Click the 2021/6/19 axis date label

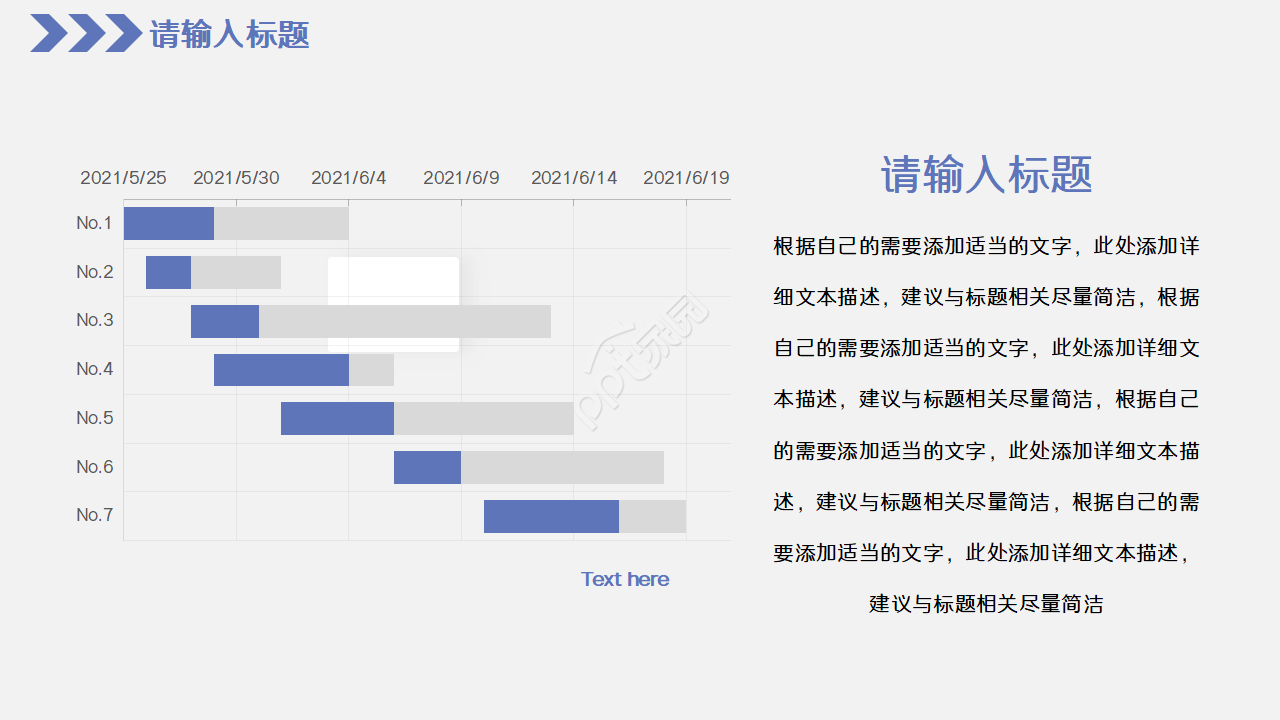point(686,177)
